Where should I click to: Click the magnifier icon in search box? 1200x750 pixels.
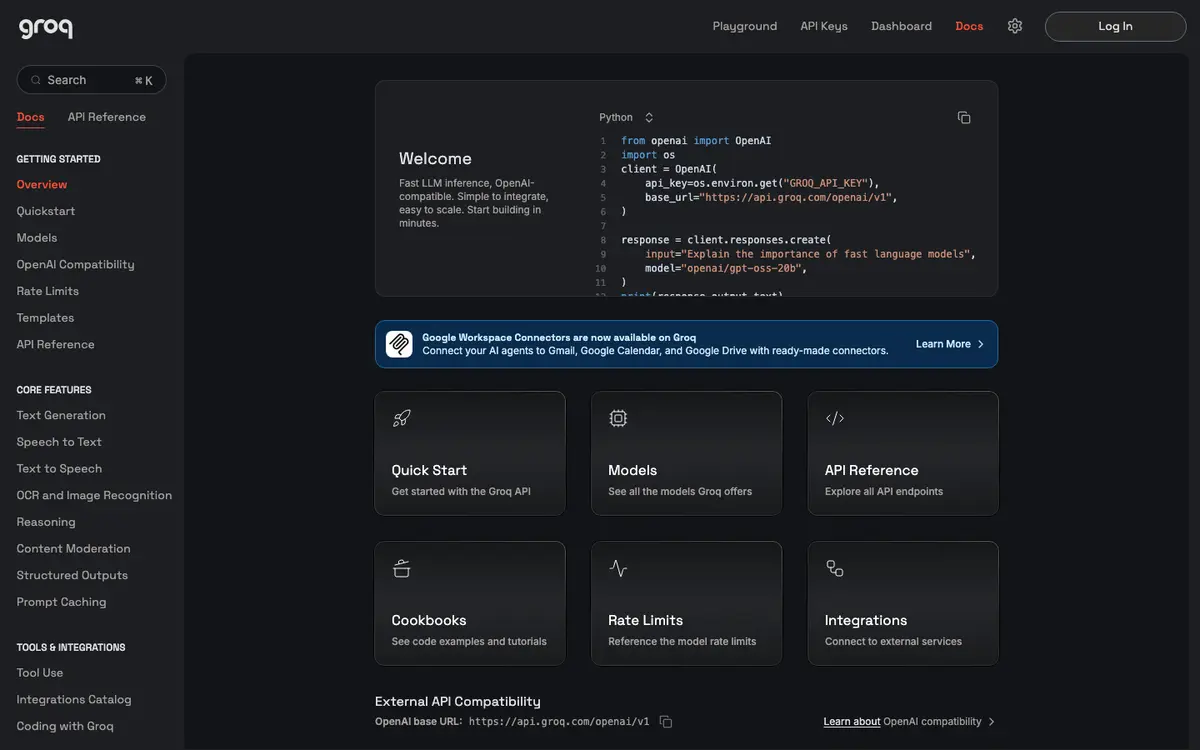click(36, 80)
